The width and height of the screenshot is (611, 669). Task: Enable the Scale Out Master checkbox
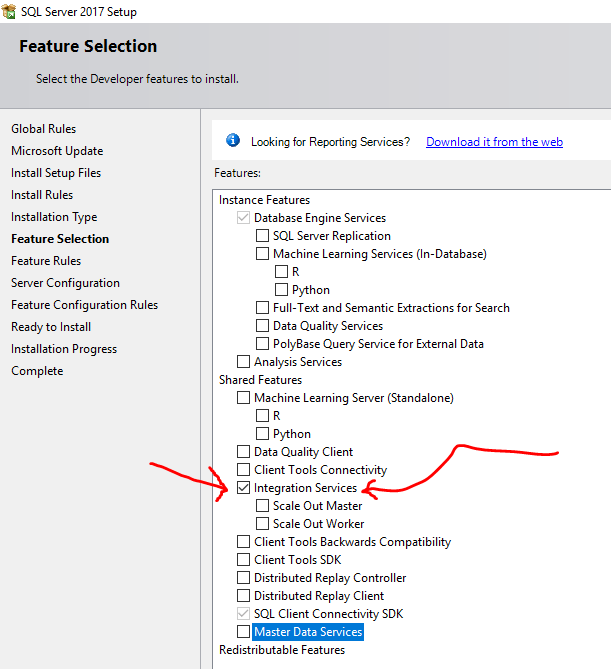[263, 506]
